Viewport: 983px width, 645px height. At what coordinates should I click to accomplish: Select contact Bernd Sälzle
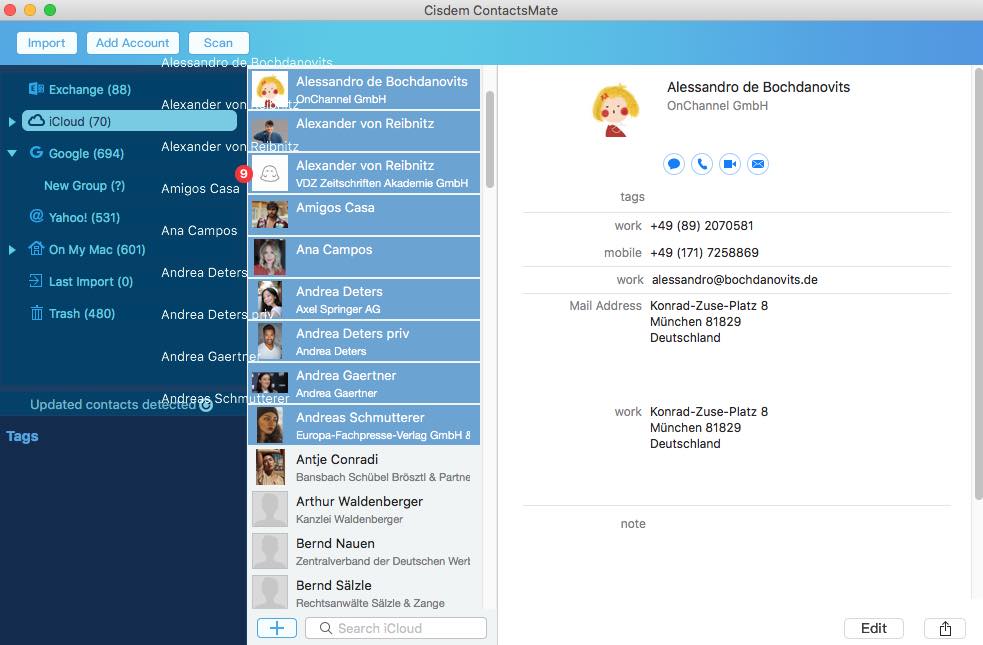[x=364, y=593]
